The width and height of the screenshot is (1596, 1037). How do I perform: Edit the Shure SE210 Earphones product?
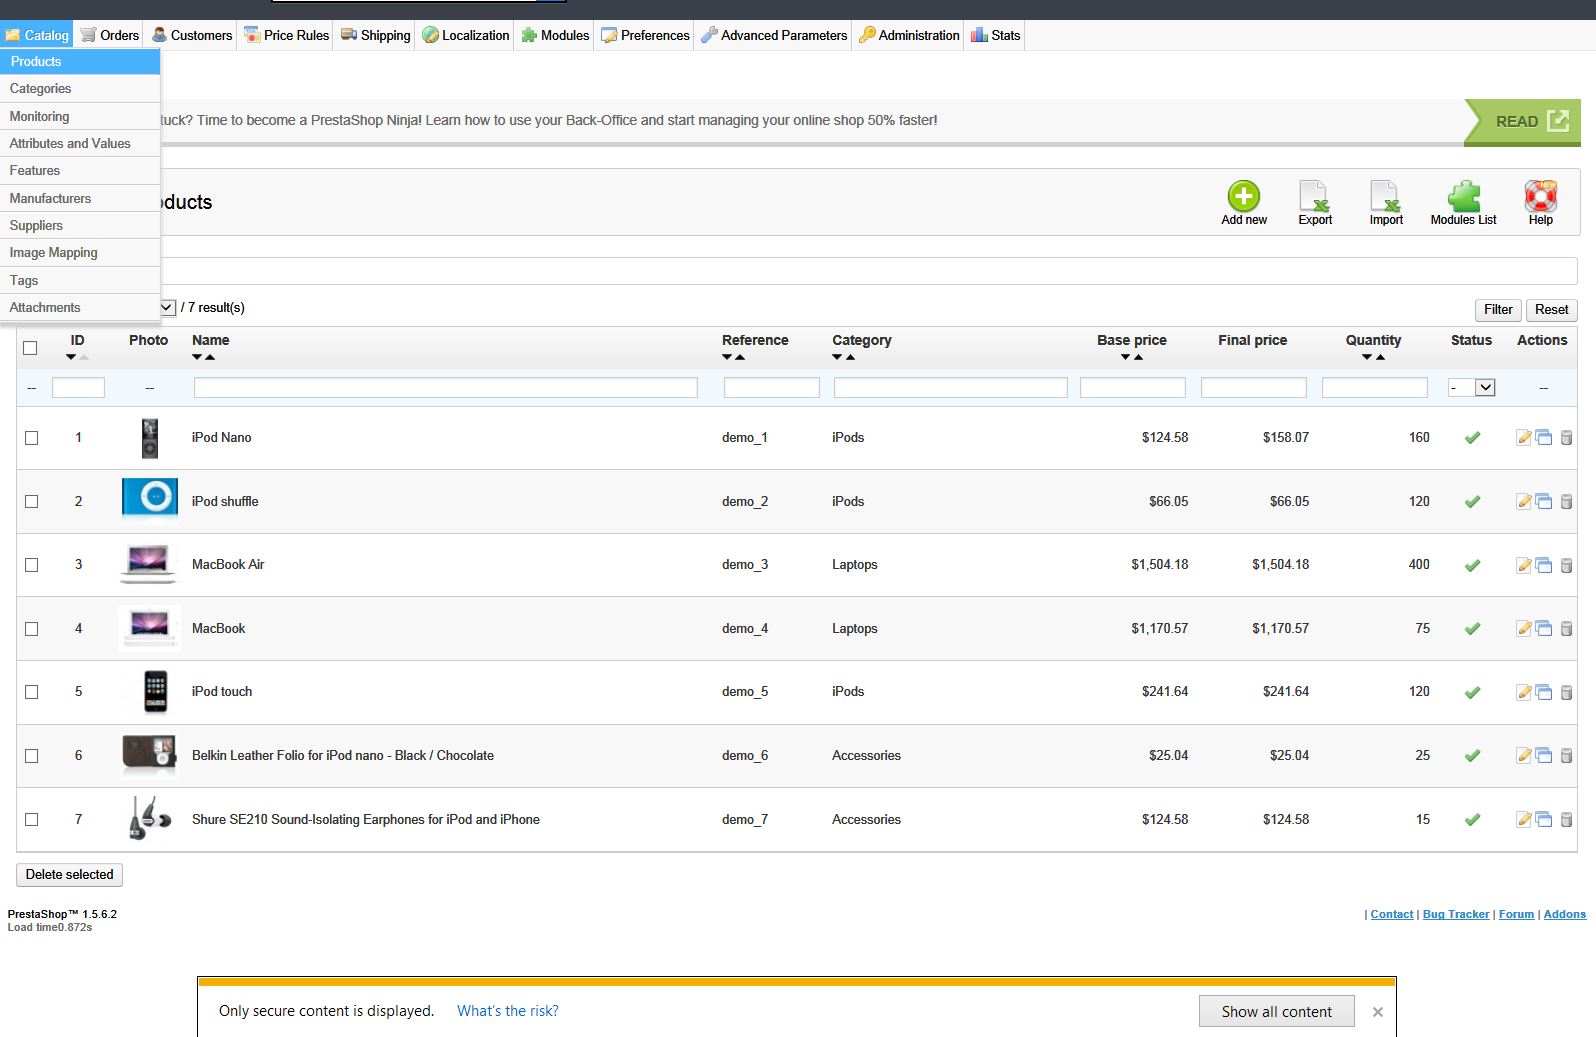[1524, 819]
